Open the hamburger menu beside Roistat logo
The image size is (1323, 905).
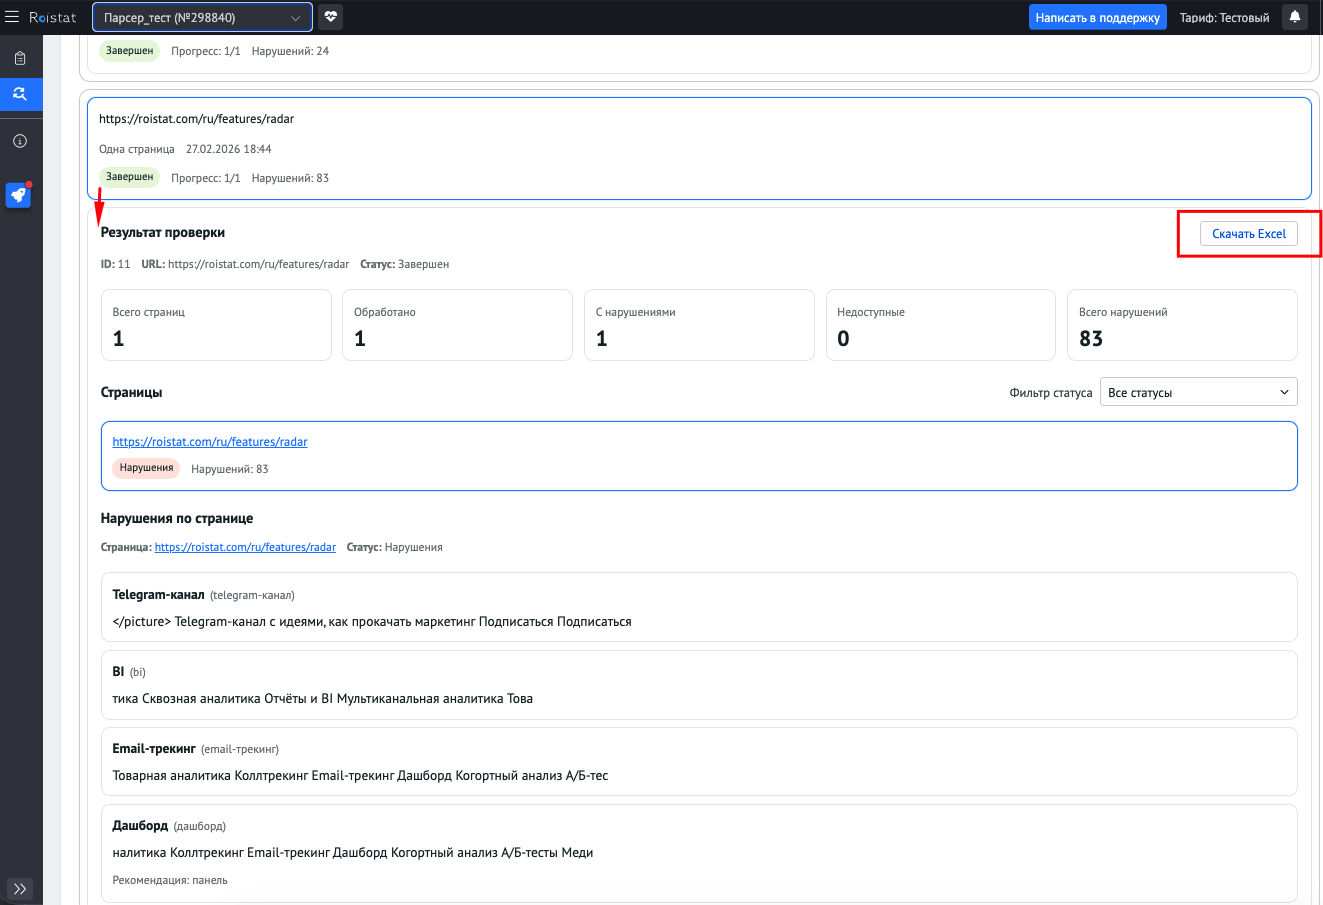point(12,17)
